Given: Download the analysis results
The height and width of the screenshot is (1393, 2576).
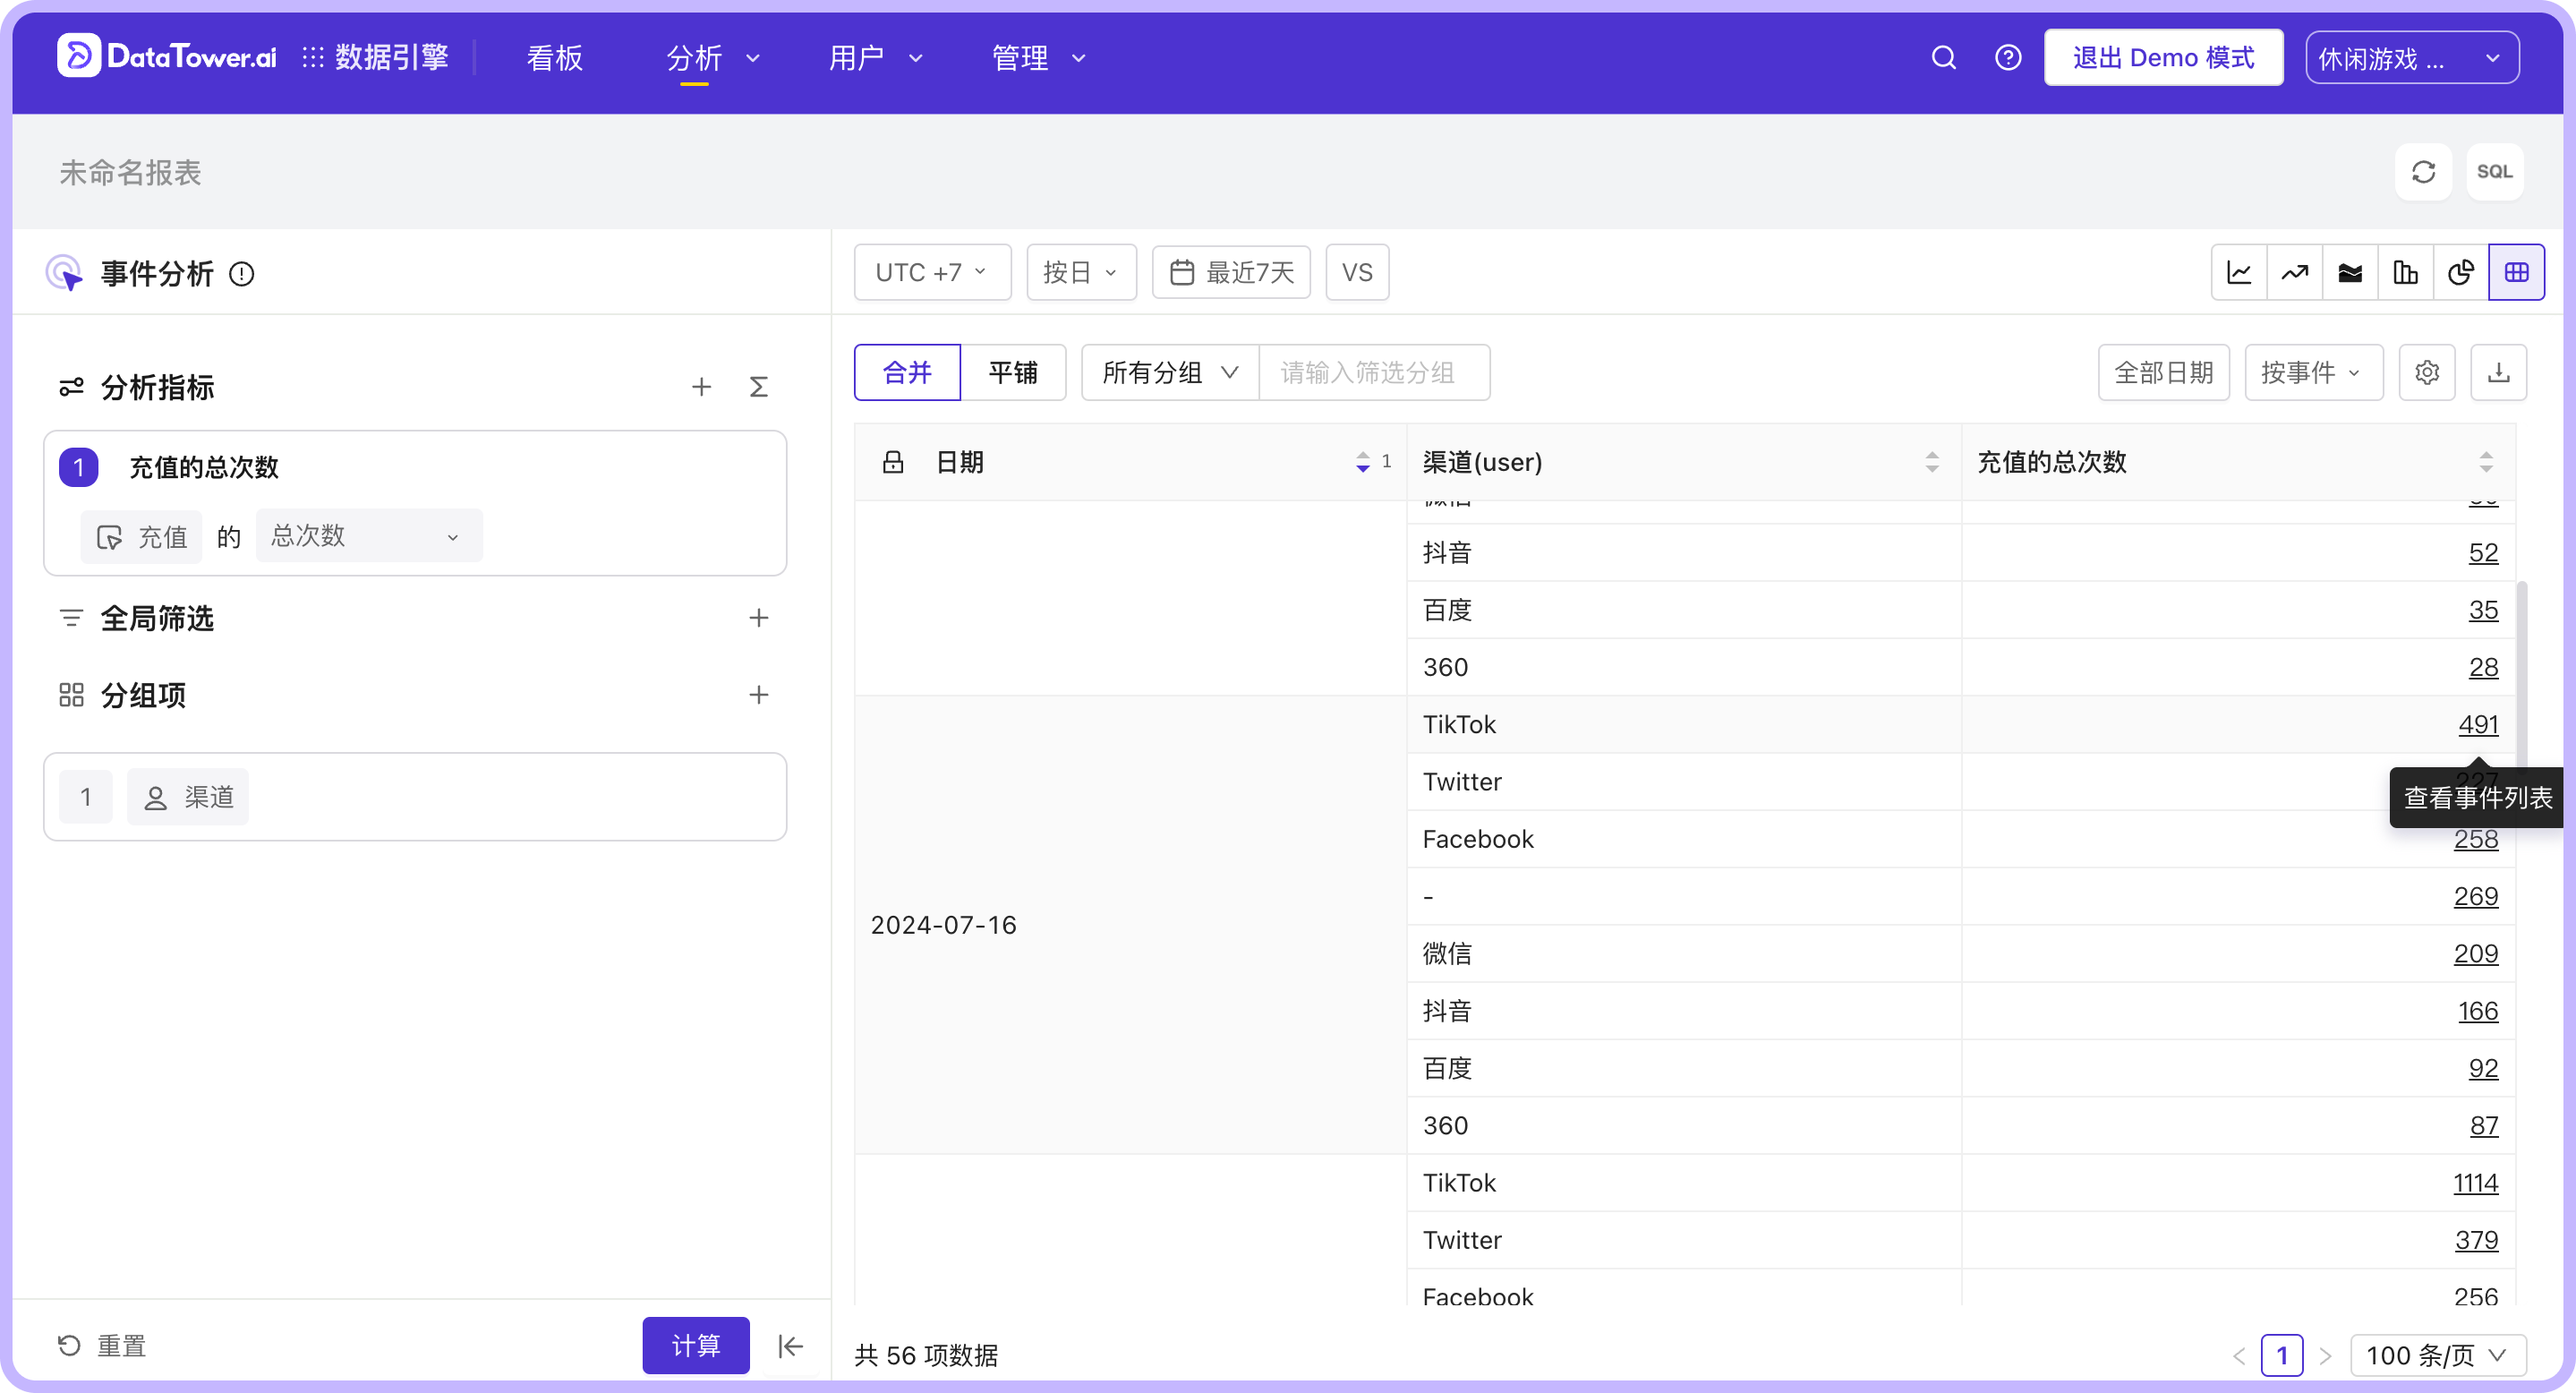Looking at the screenshot, I should (2500, 372).
